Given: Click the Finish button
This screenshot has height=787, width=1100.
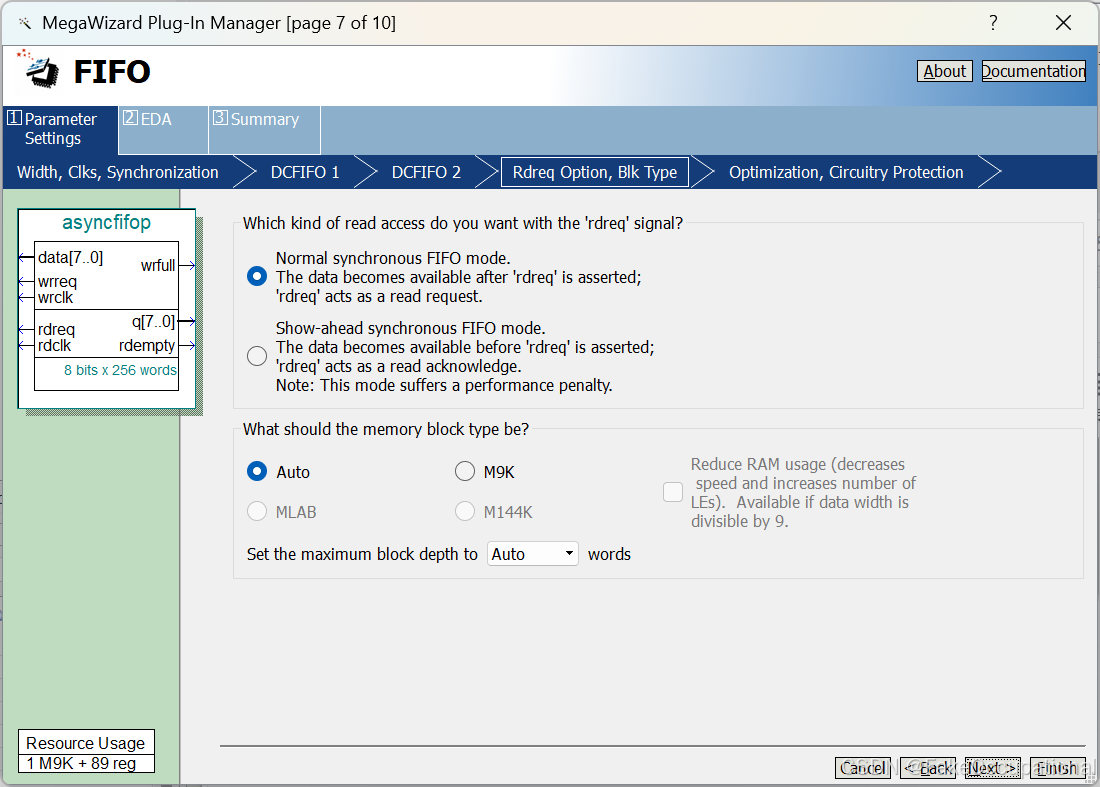Looking at the screenshot, I should [x=1057, y=768].
